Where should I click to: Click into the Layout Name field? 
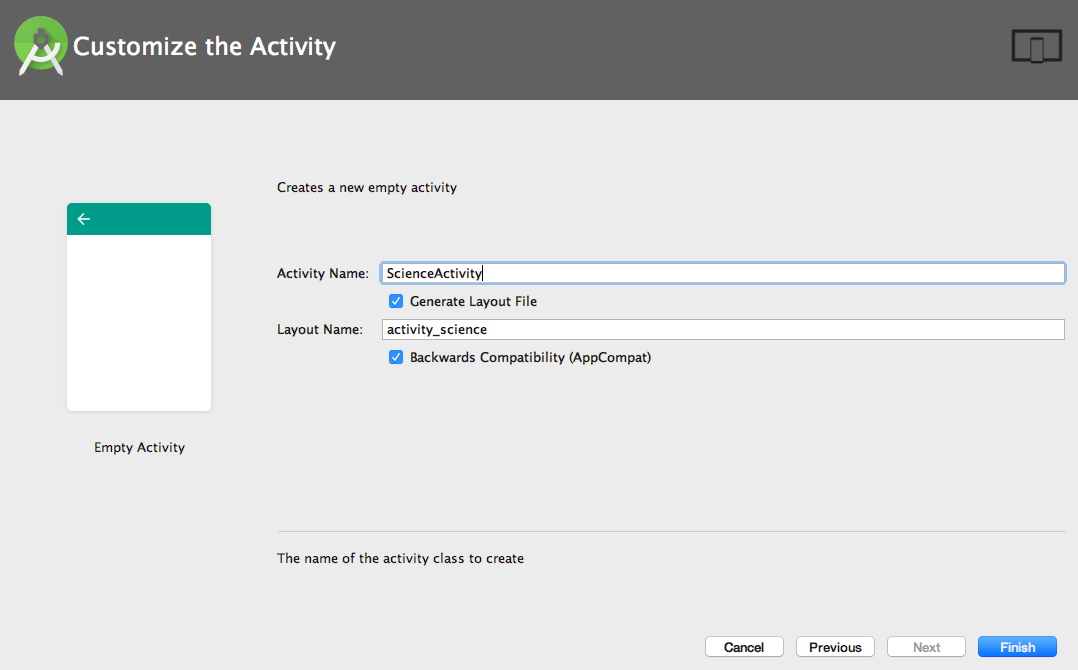click(x=723, y=329)
